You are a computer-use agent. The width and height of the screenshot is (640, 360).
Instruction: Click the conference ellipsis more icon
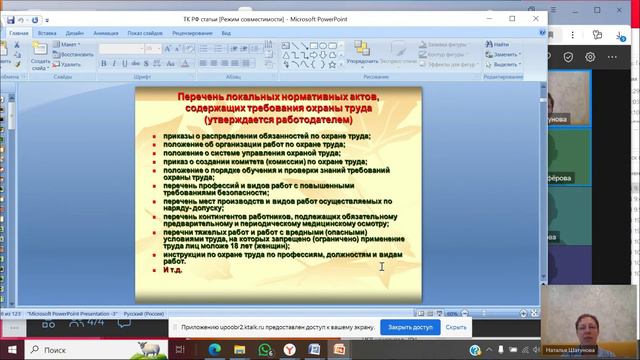click(x=612, y=57)
